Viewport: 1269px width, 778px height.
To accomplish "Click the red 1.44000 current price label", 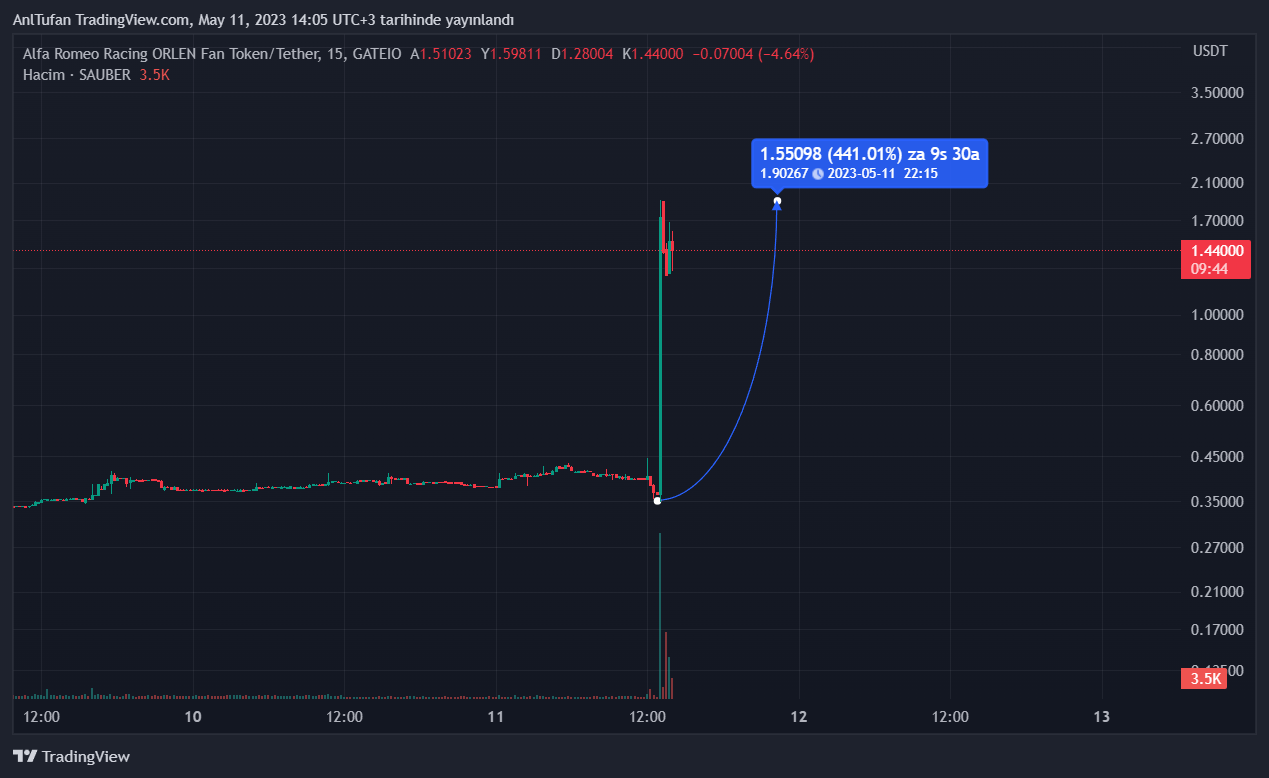I will [1216, 251].
